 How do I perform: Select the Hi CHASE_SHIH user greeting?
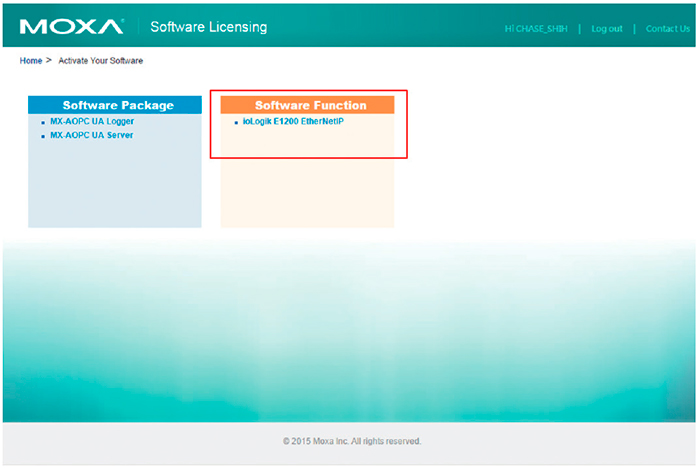click(x=535, y=29)
